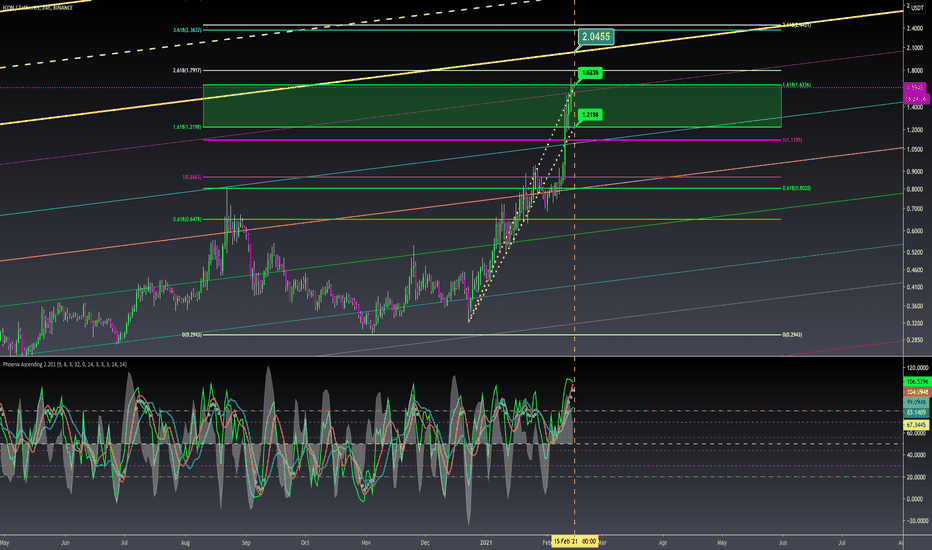932x550 pixels.
Task: Click the 1.618(1.2198) Fibonacci label on left
Action: (x=187, y=127)
